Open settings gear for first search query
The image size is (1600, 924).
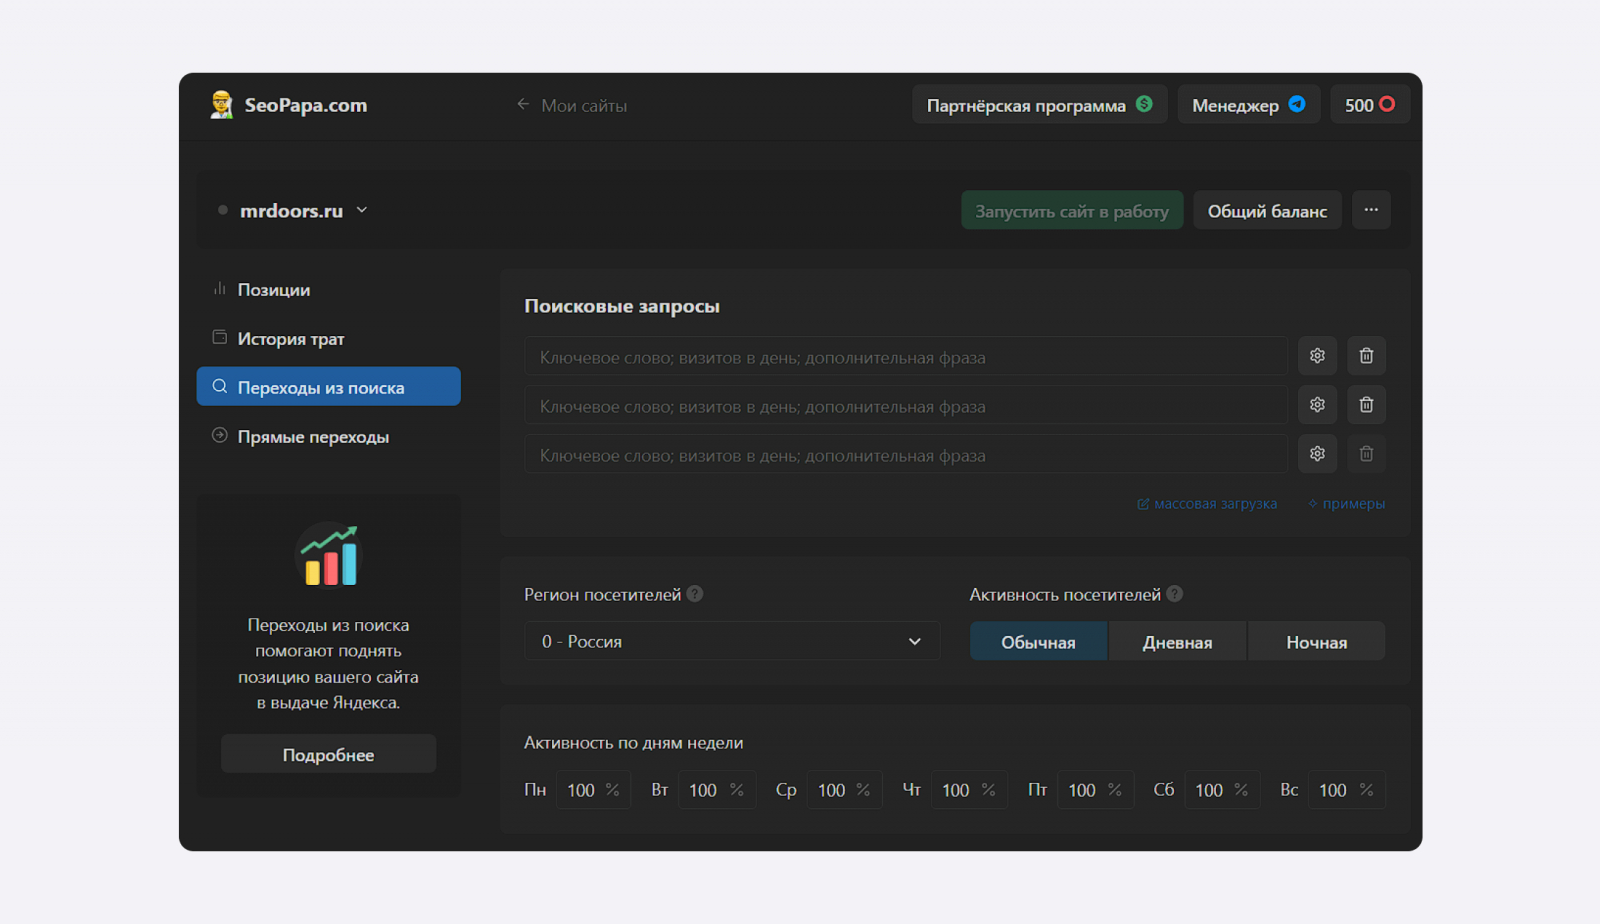point(1317,356)
